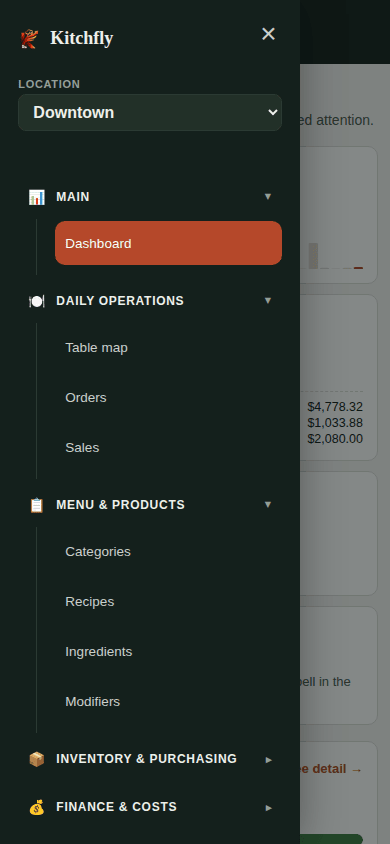The image size is (390, 844).
Task: Click the Kitchfly brand name
Action: [x=82, y=38]
